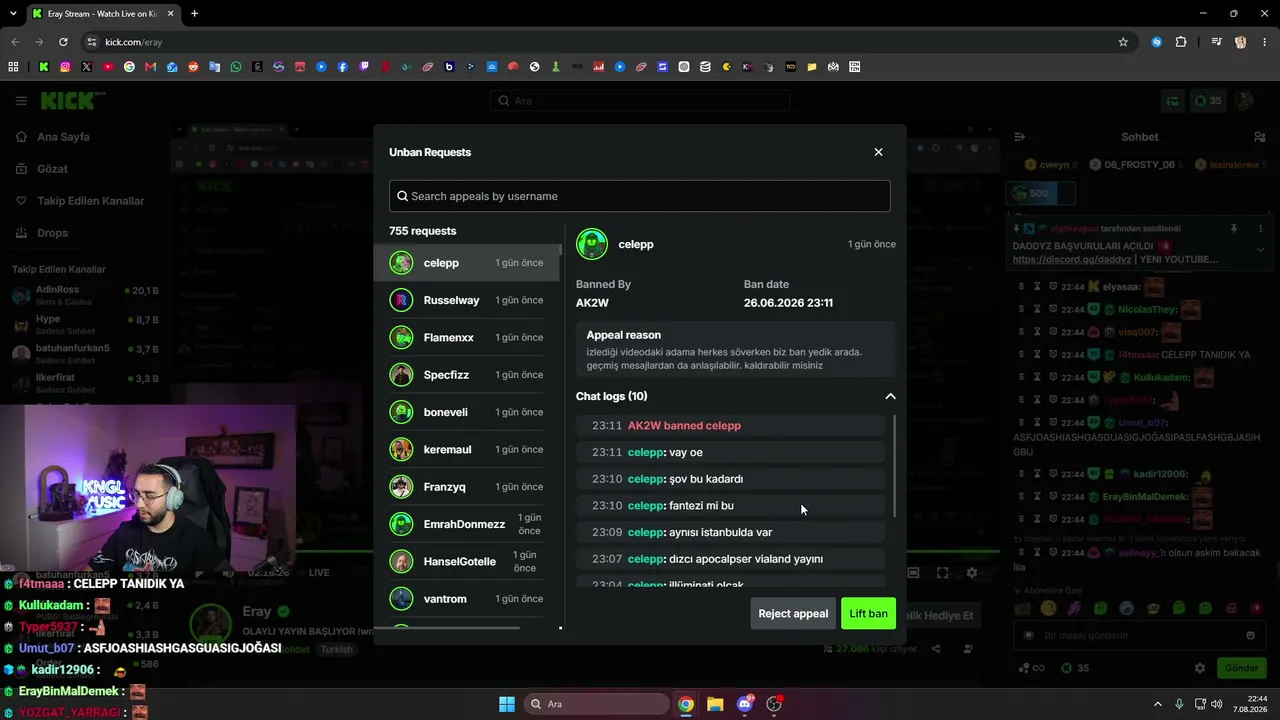
Task: Open a new Chrome tab
Action: click(194, 14)
